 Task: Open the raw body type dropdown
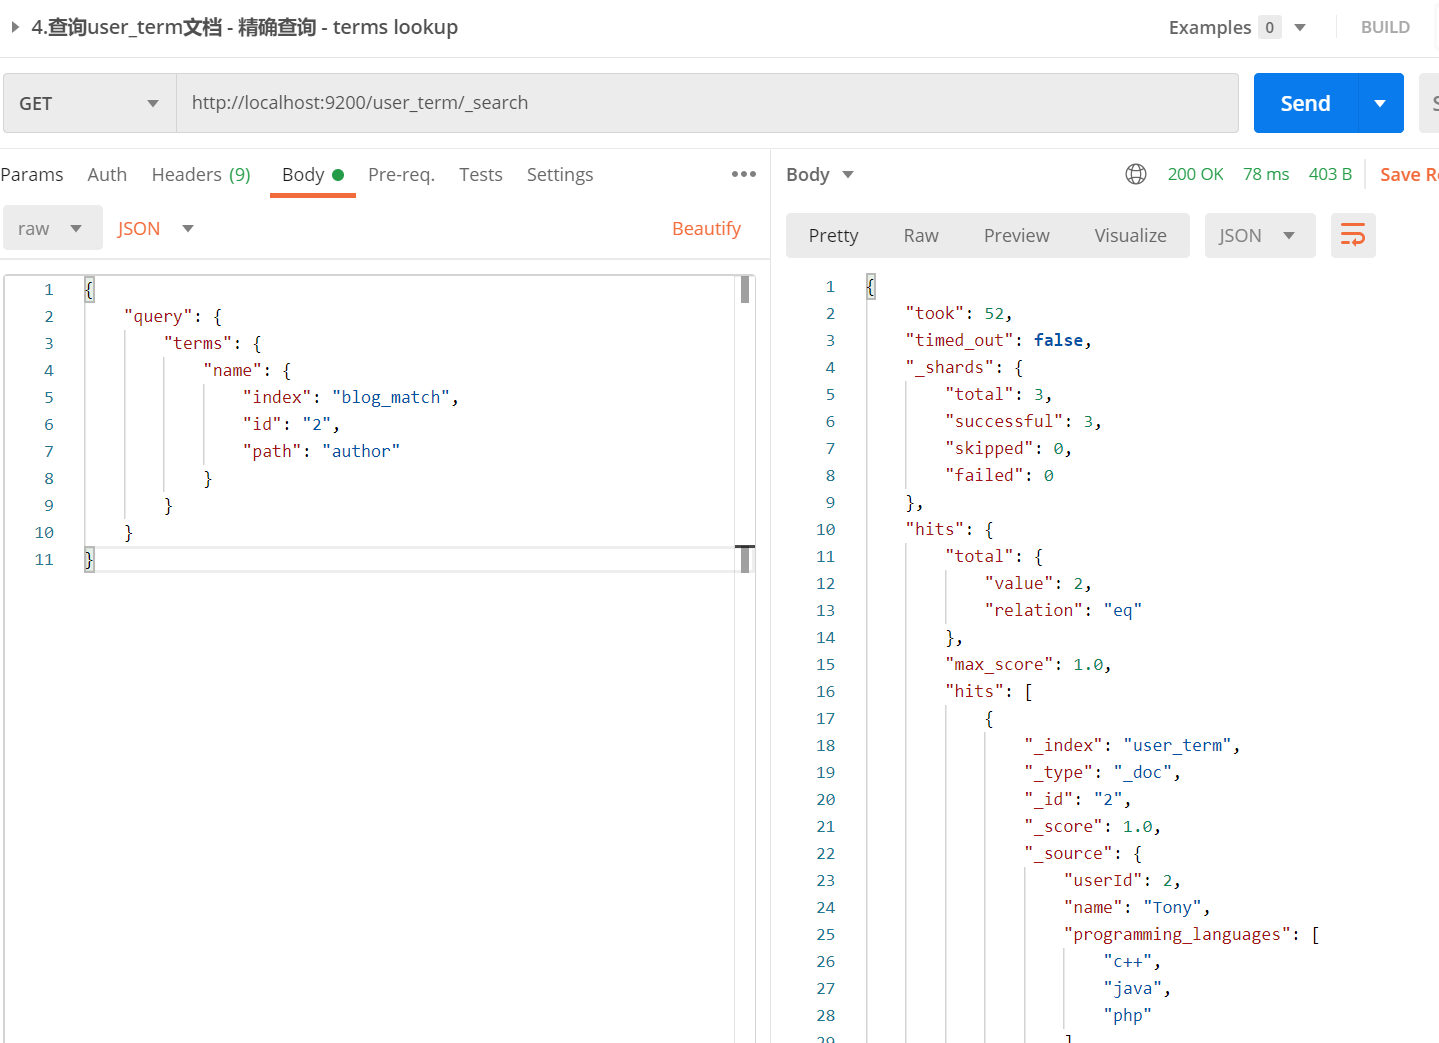coord(52,229)
